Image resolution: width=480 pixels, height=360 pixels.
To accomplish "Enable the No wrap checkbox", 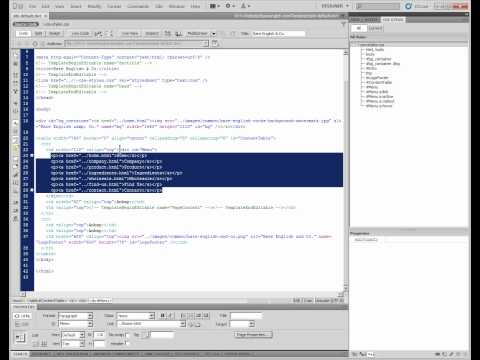I will click(x=127, y=335).
